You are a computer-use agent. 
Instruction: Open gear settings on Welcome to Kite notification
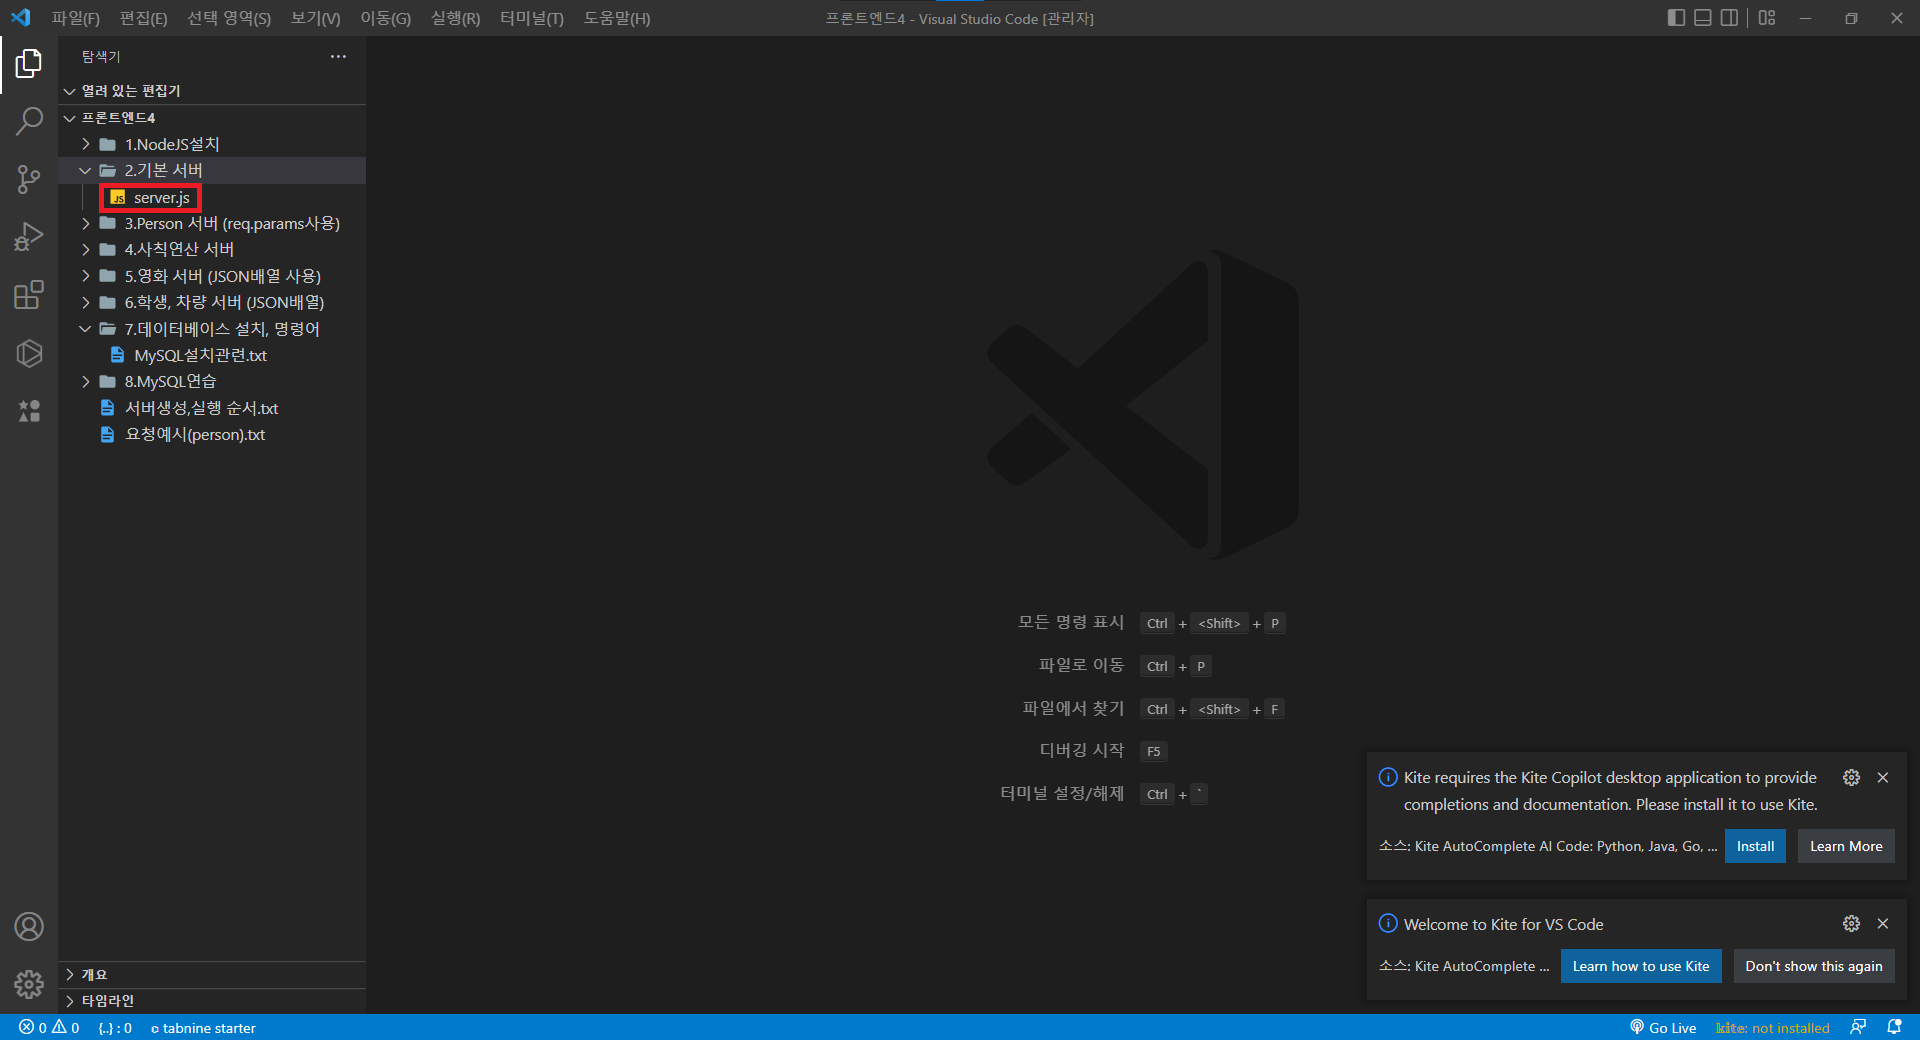[x=1851, y=923]
